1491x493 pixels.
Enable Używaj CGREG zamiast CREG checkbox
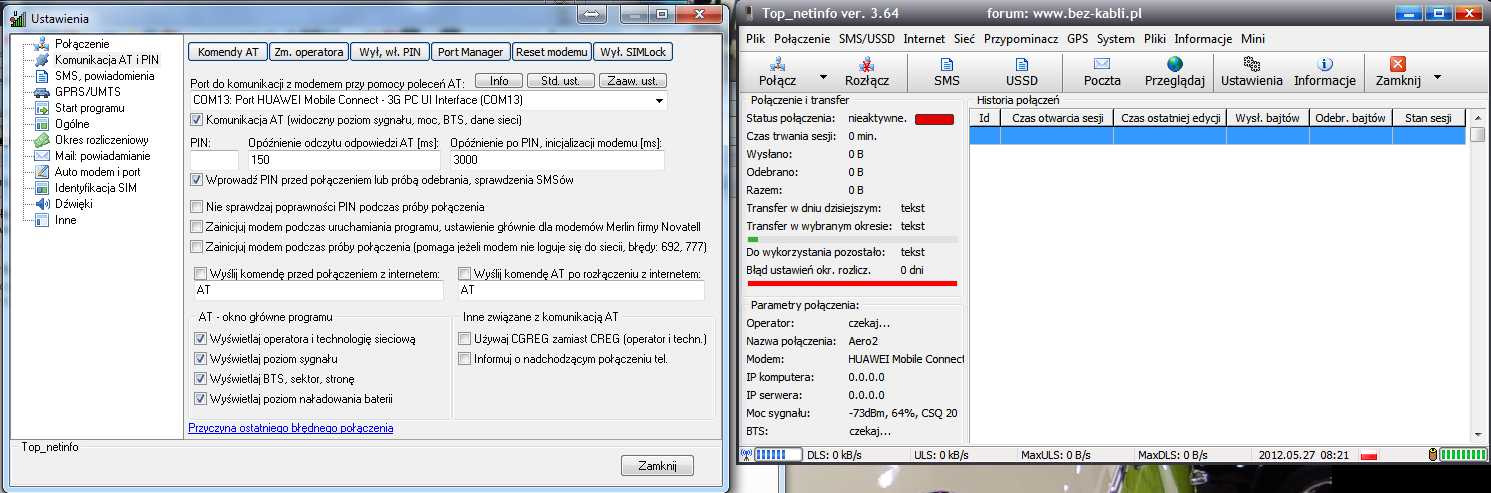point(464,339)
